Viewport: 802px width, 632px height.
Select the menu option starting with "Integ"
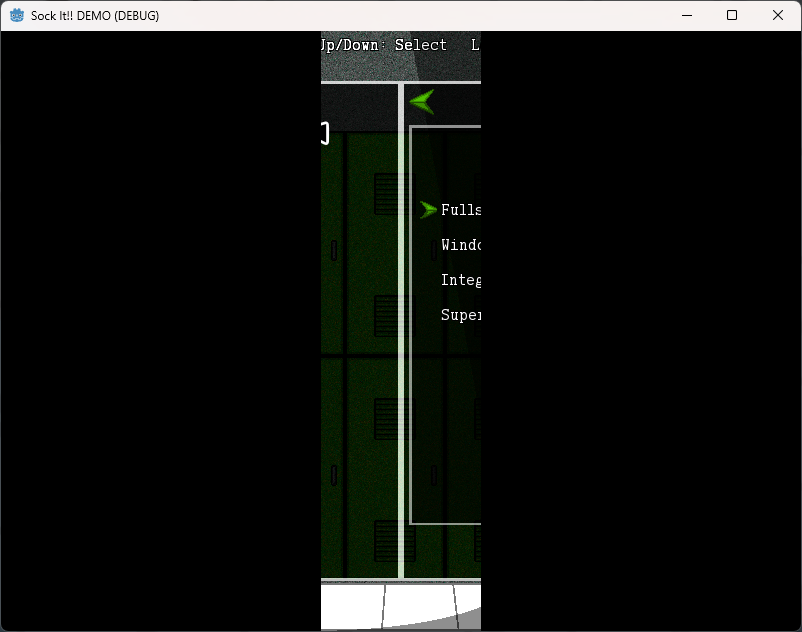[461, 280]
